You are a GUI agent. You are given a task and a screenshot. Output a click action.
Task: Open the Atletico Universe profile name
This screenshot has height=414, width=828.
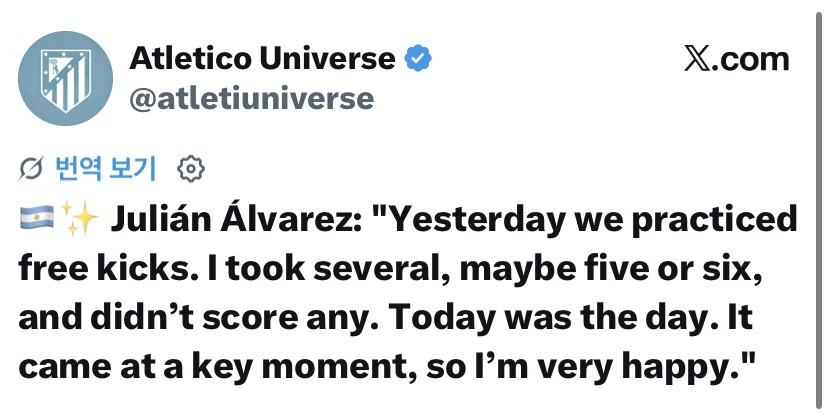[x=262, y=59]
